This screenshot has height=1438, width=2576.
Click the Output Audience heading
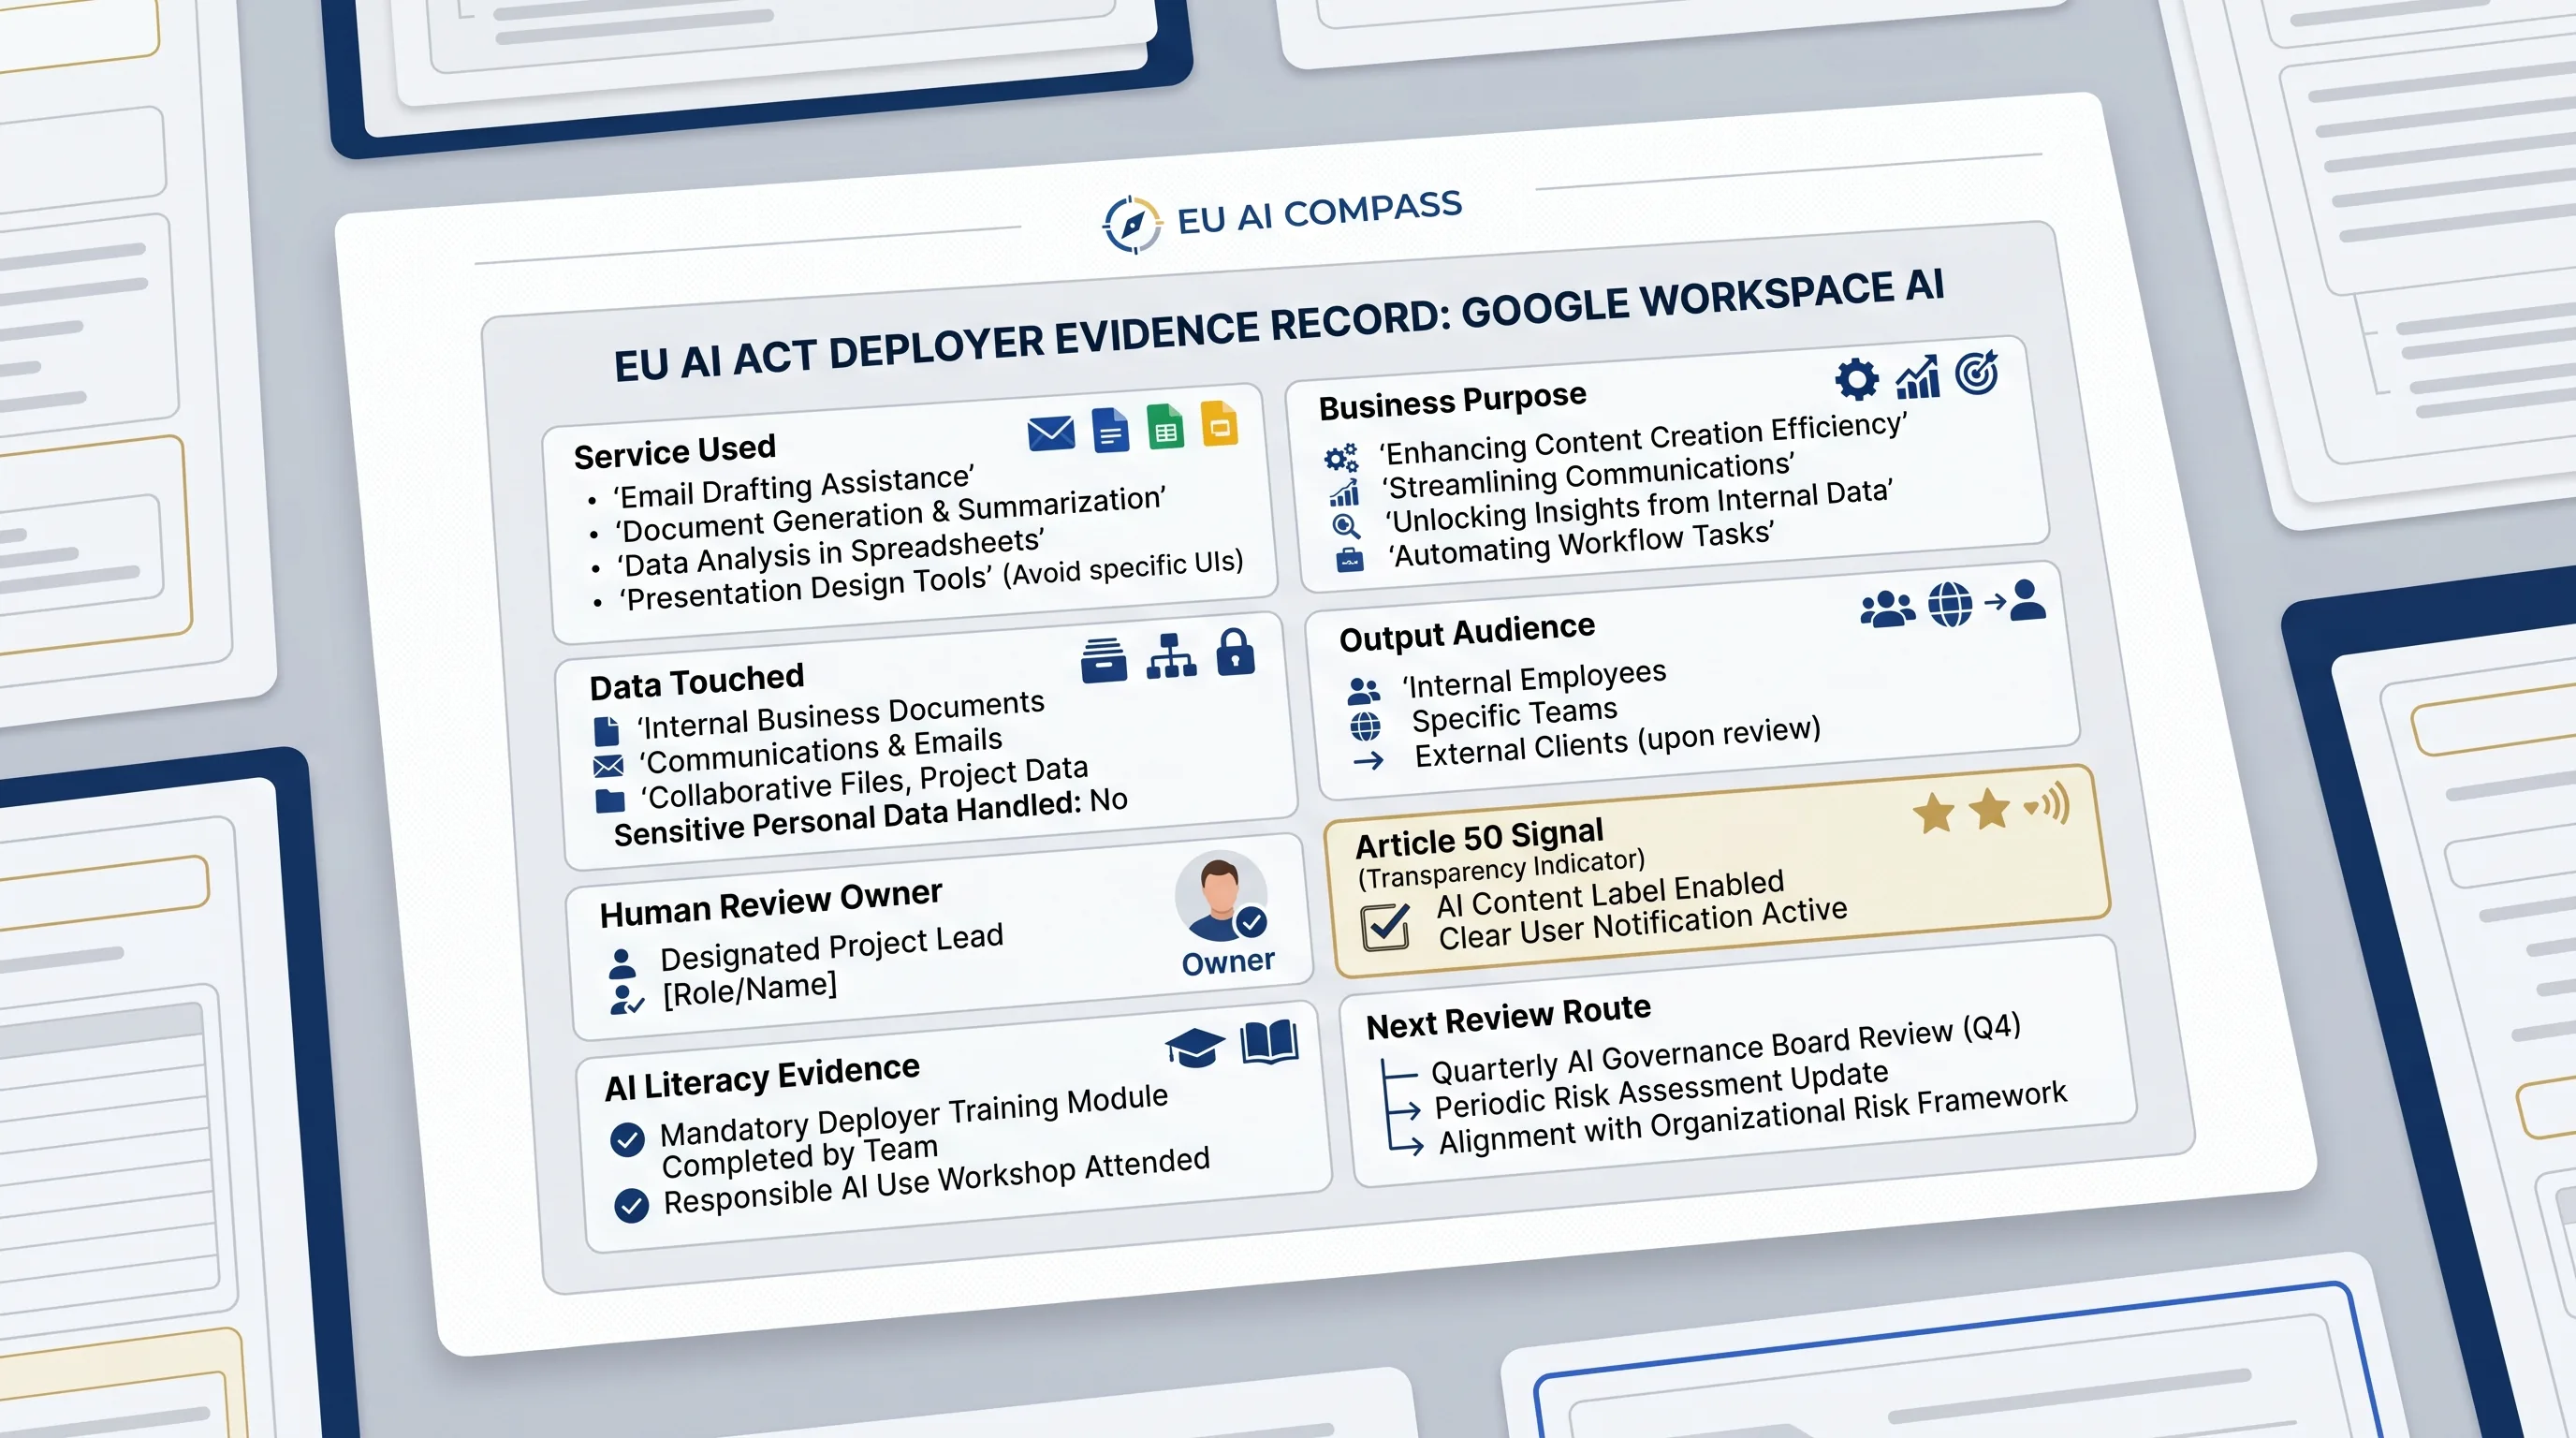click(1467, 633)
